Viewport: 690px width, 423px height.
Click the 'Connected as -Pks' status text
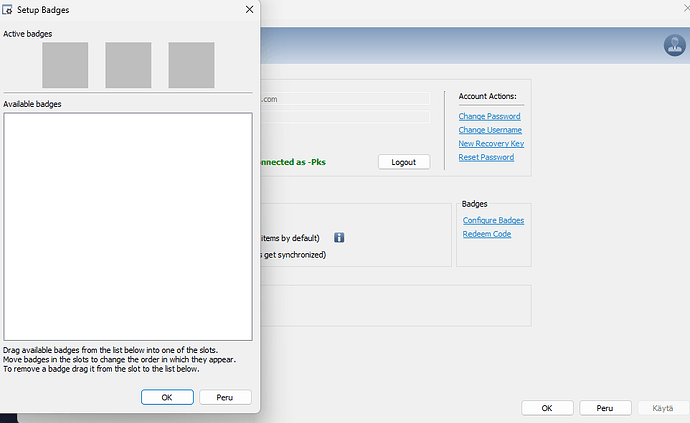[293, 162]
